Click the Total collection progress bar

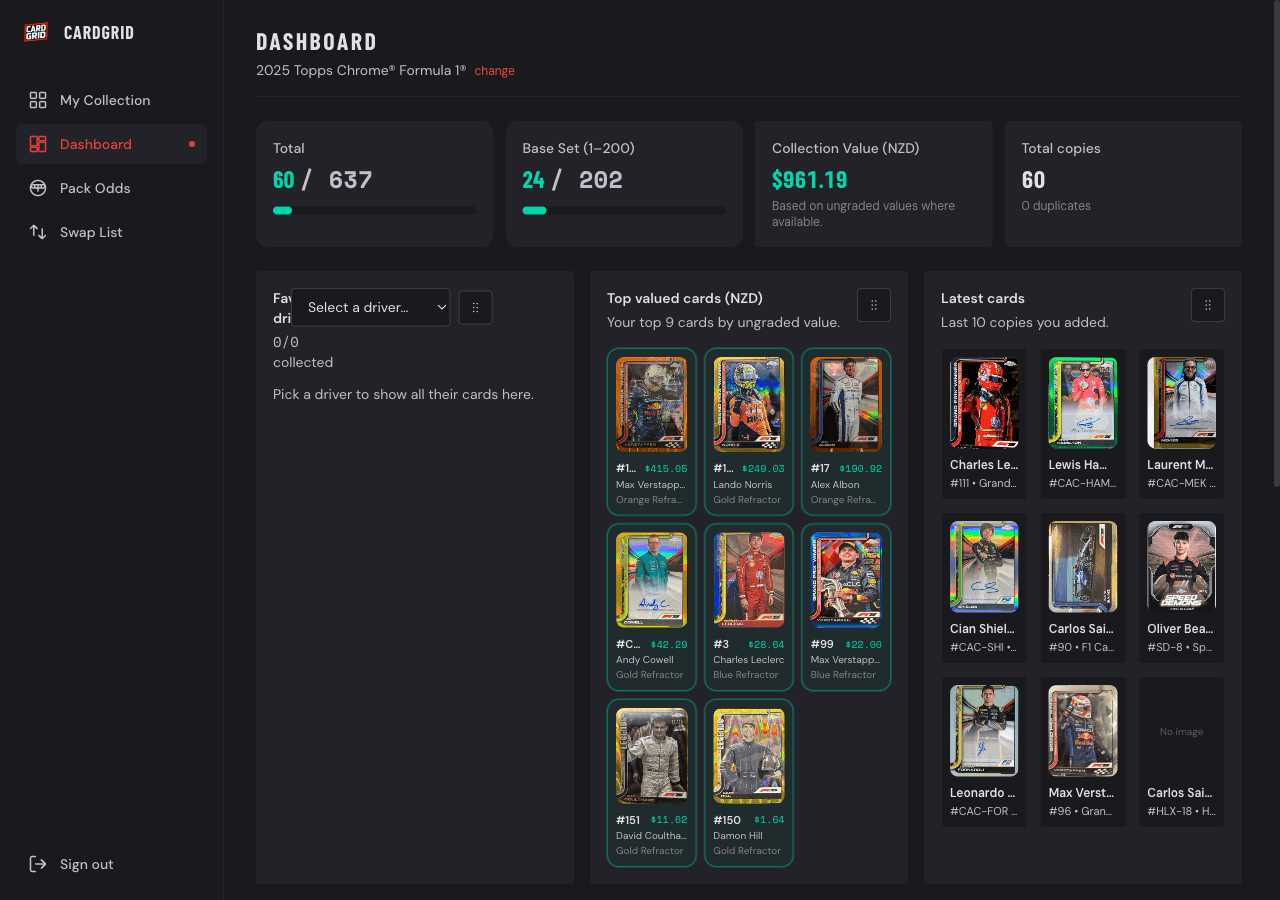pyautogui.click(x=374, y=210)
